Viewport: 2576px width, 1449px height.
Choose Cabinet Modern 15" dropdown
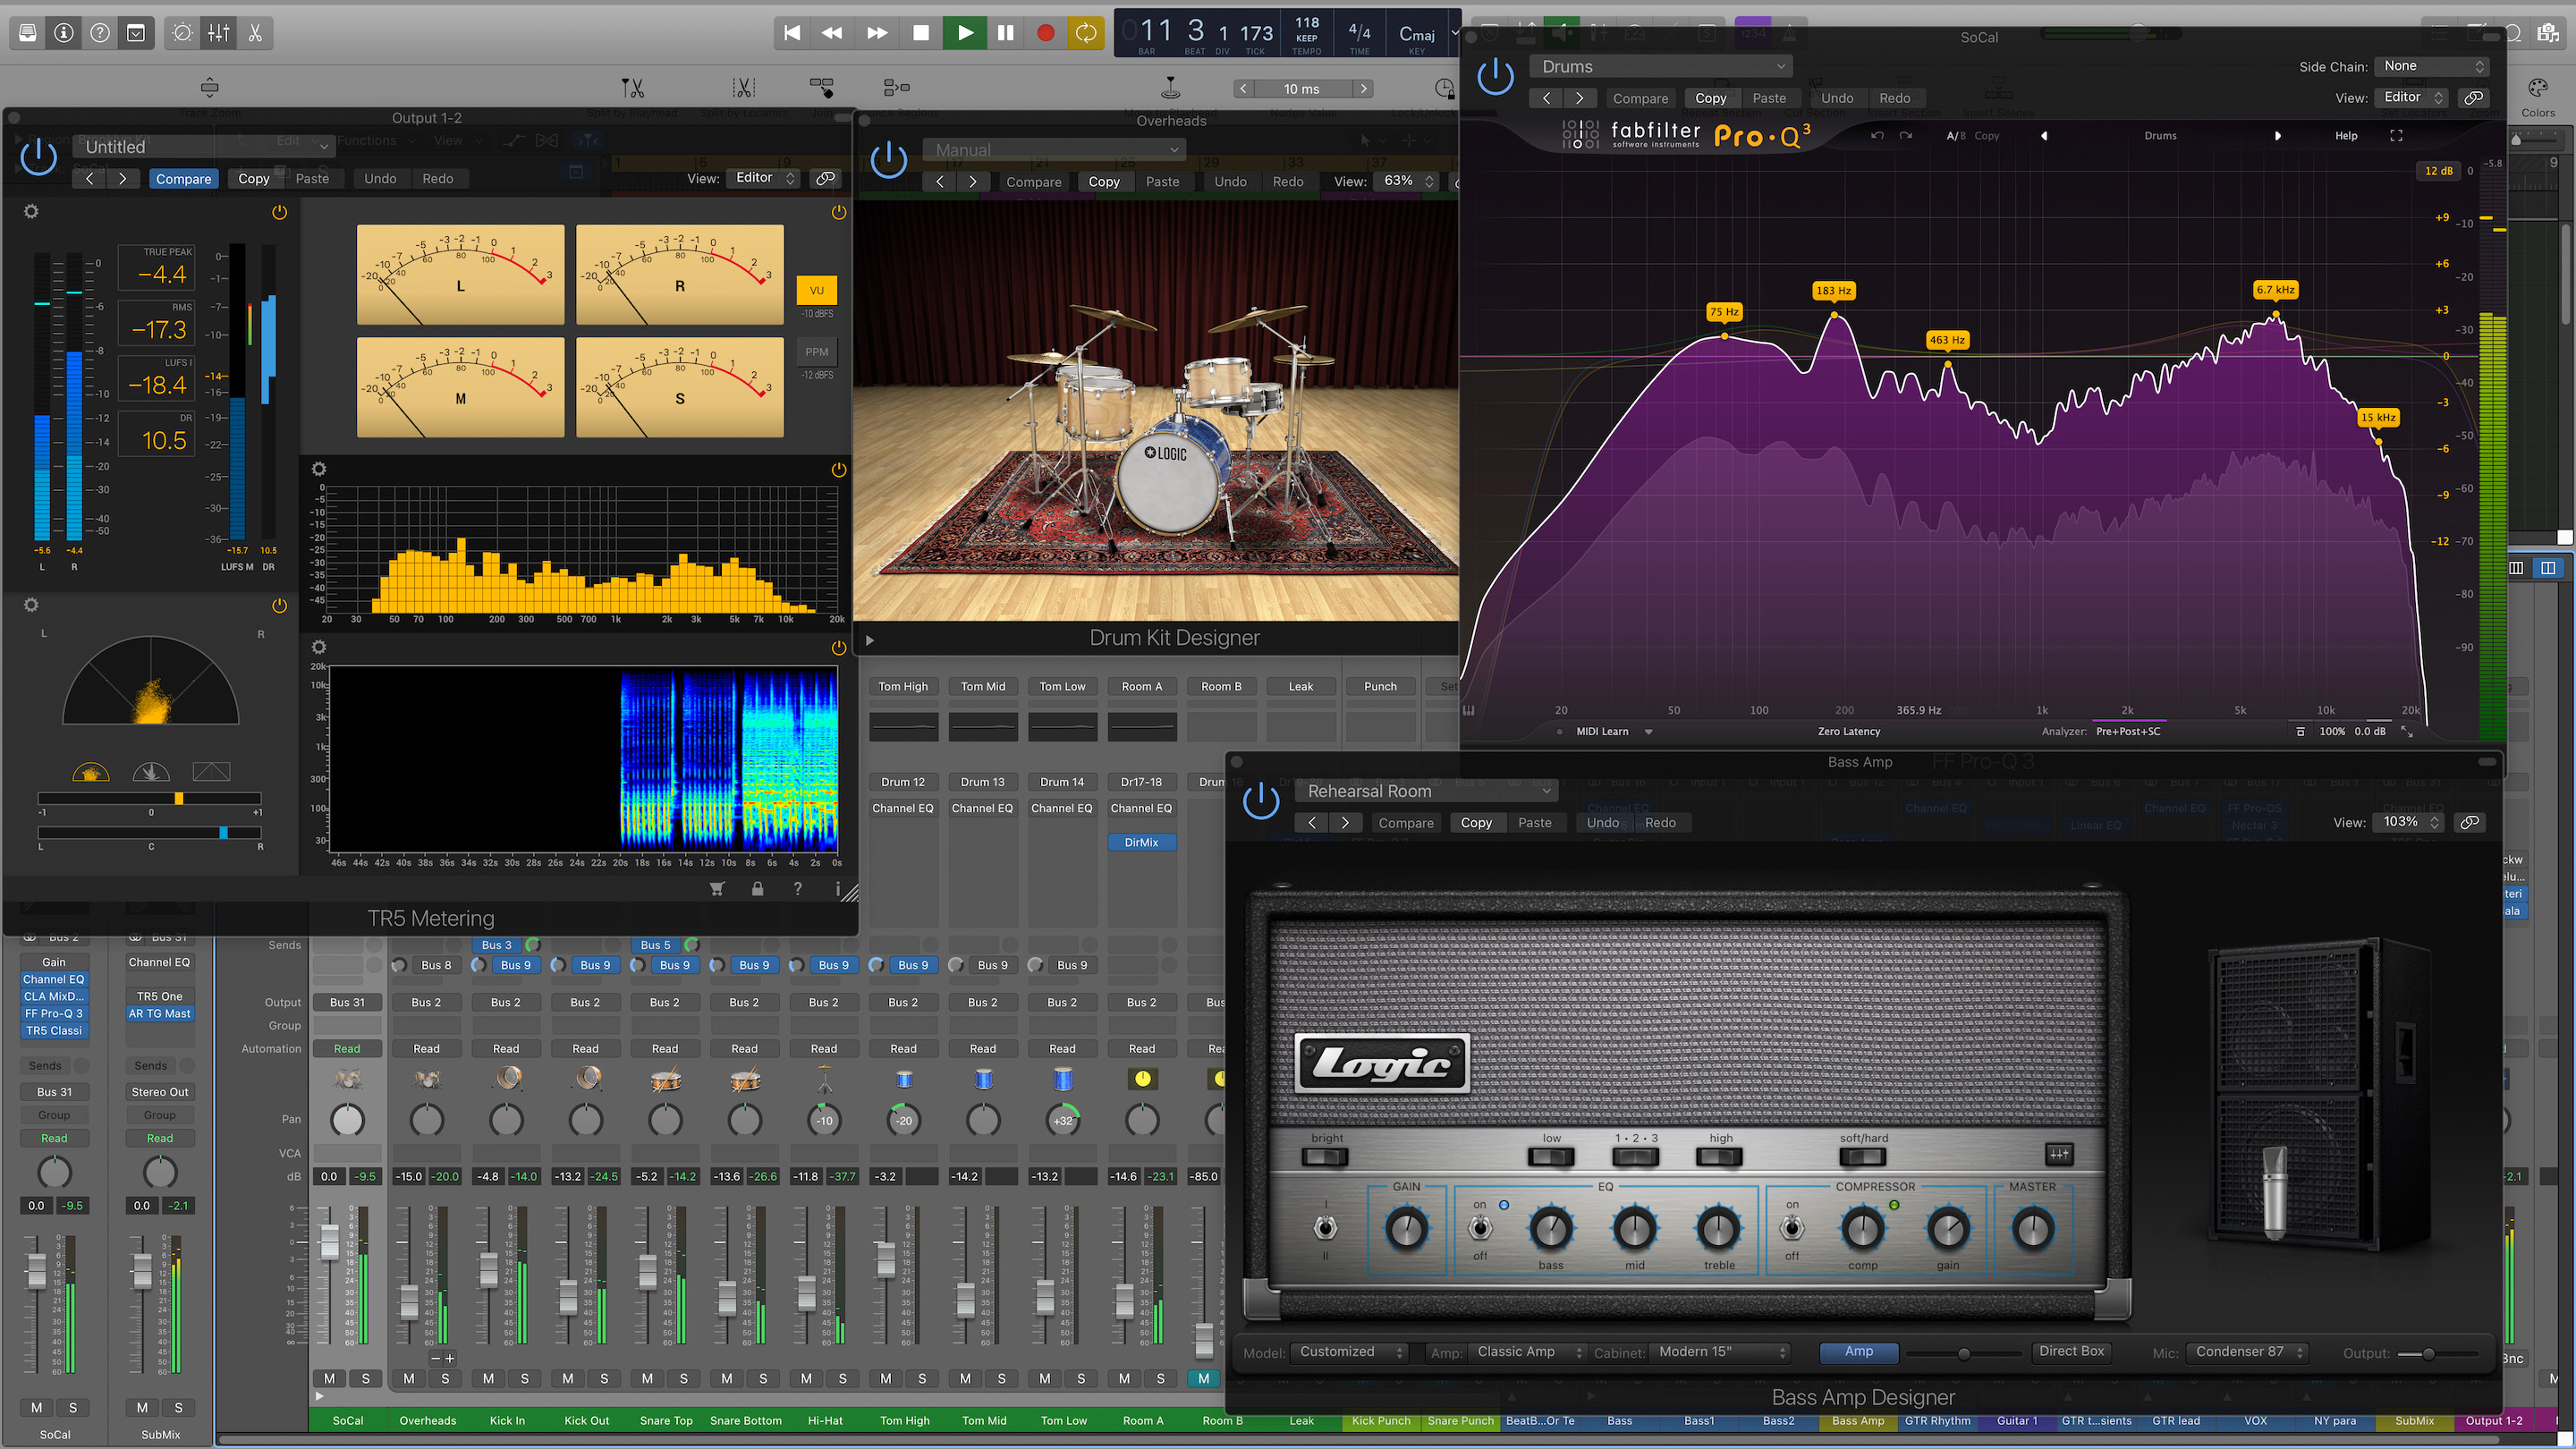[x=1719, y=1352]
